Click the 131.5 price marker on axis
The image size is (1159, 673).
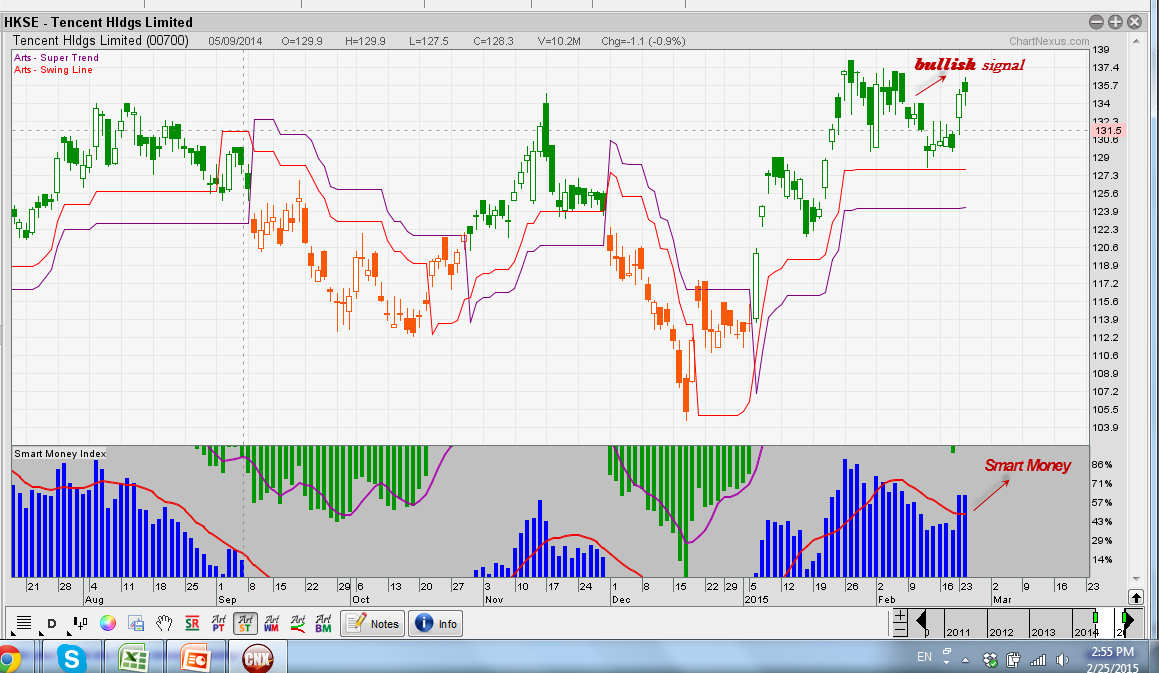pos(1108,131)
